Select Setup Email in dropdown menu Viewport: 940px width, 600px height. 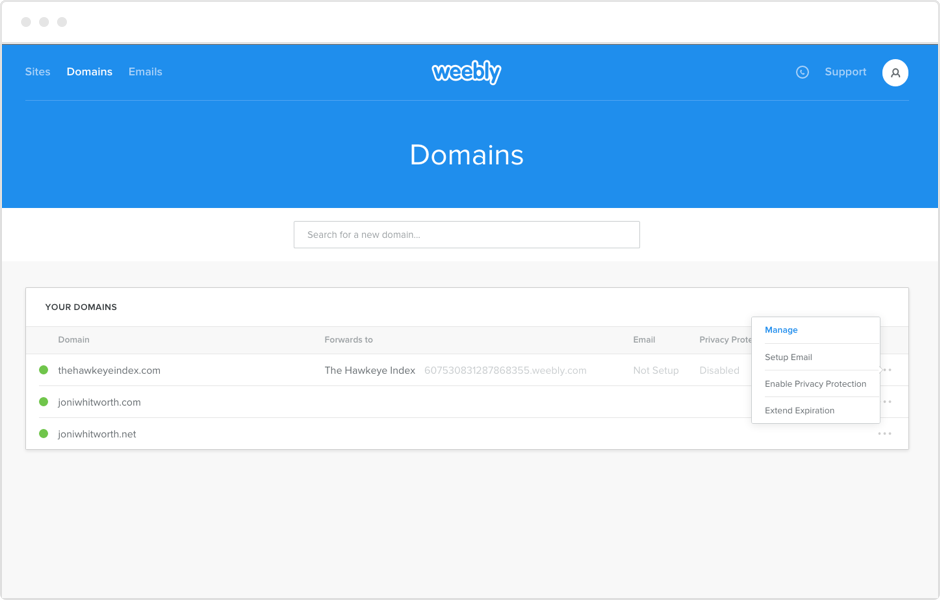coord(788,357)
